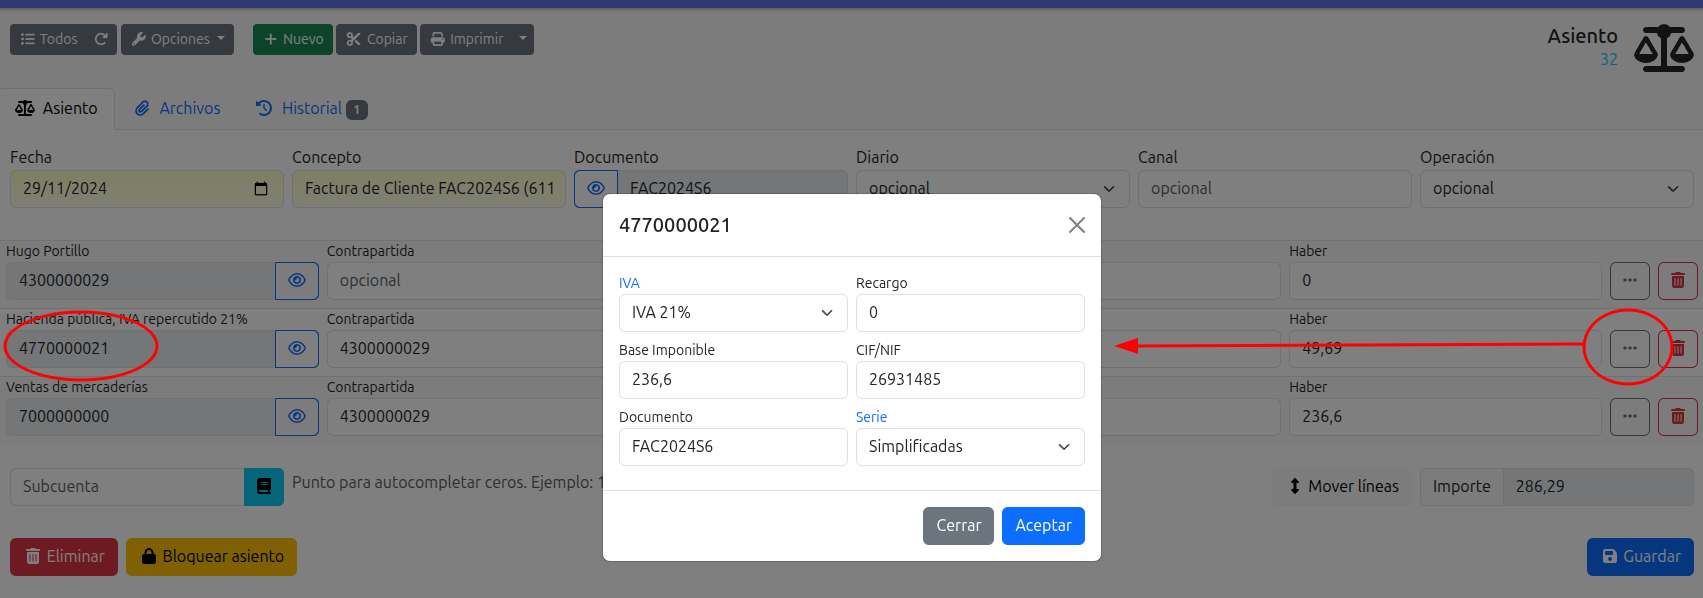
Task: Open the Historial tab
Action: (310, 108)
